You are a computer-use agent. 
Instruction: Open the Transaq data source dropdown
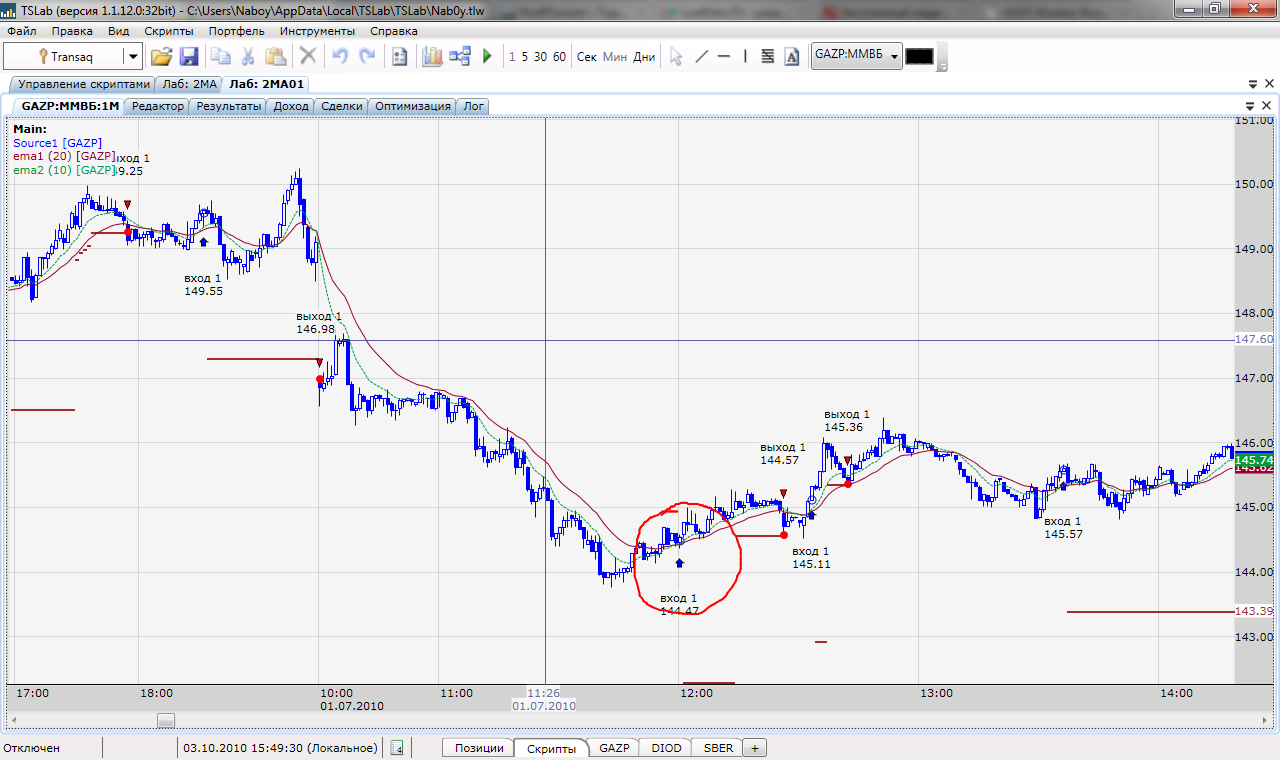132,57
